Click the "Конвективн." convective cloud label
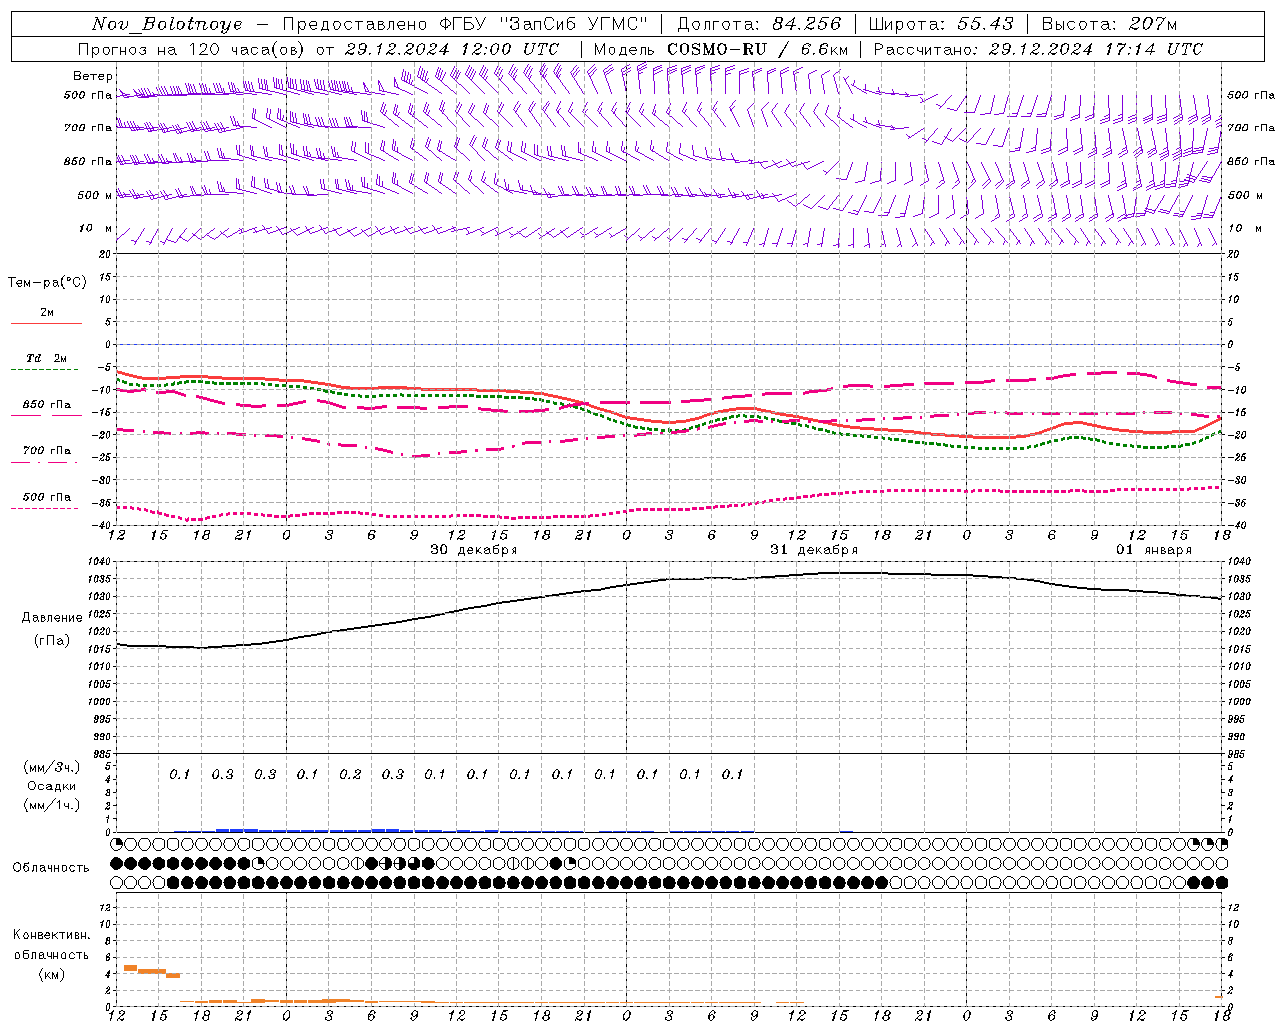 tap(52, 935)
